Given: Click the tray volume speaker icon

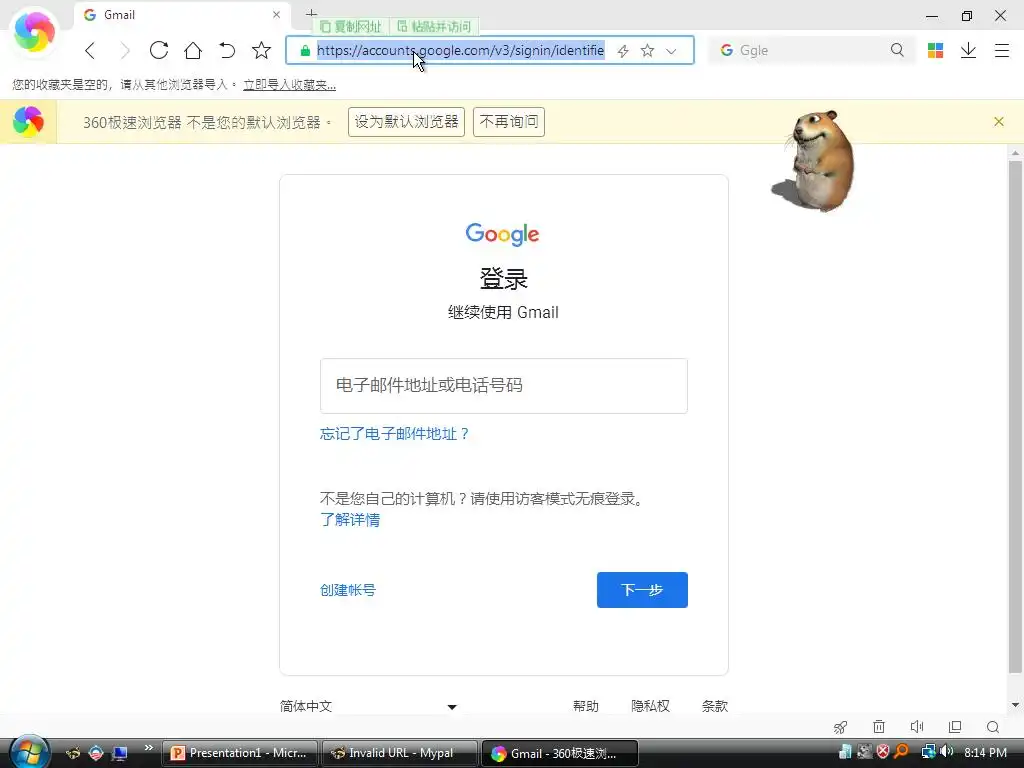Looking at the screenshot, I should pos(946,752).
